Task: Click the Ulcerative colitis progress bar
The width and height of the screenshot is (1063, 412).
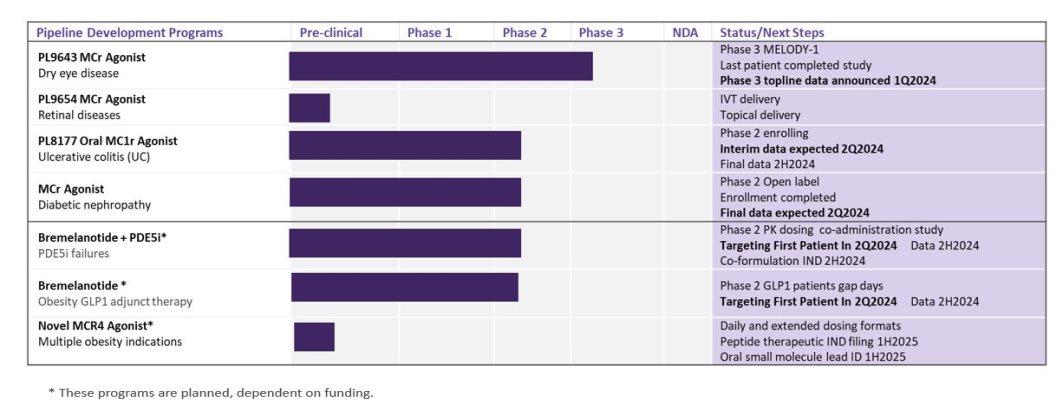Action: [x=405, y=145]
